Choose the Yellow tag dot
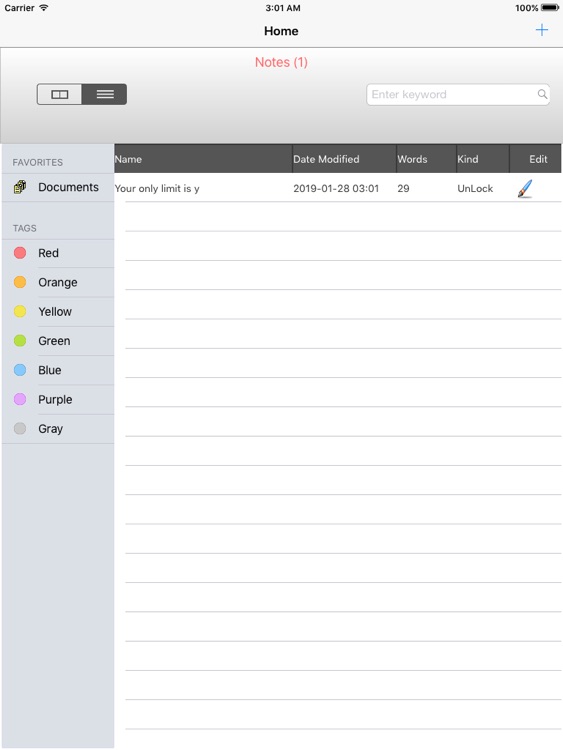This screenshot has height=750, width=563. 20,311
